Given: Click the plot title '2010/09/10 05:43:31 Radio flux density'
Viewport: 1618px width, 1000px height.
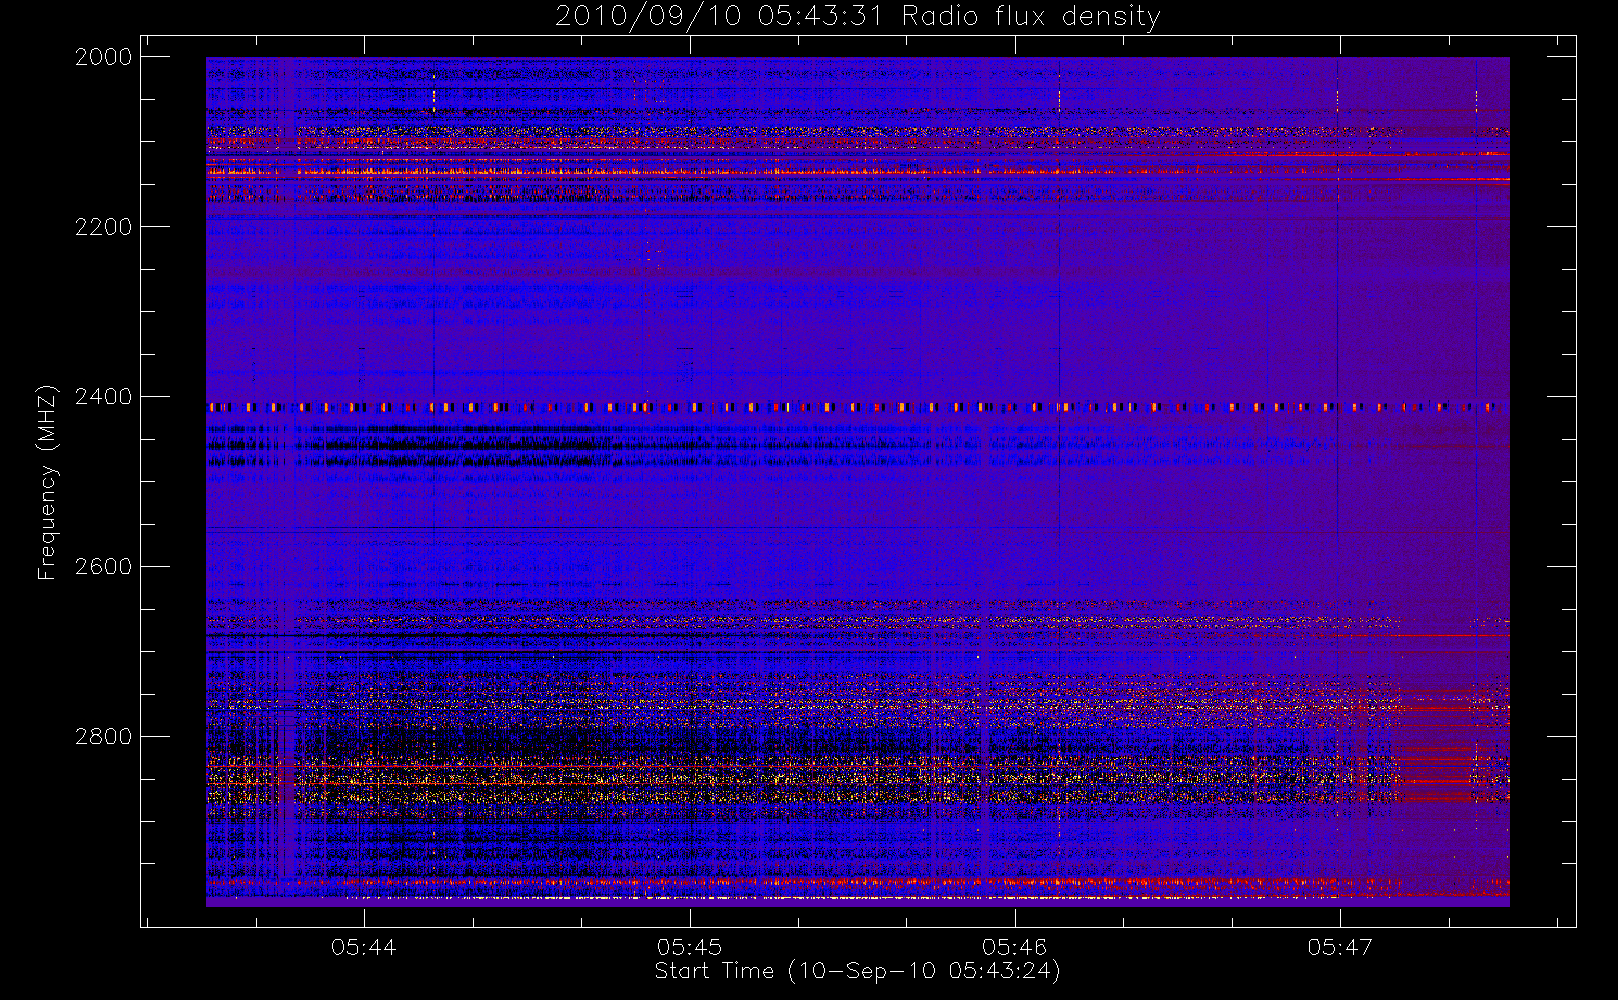Looking at the screenshot, I should (x=857, y=17).
